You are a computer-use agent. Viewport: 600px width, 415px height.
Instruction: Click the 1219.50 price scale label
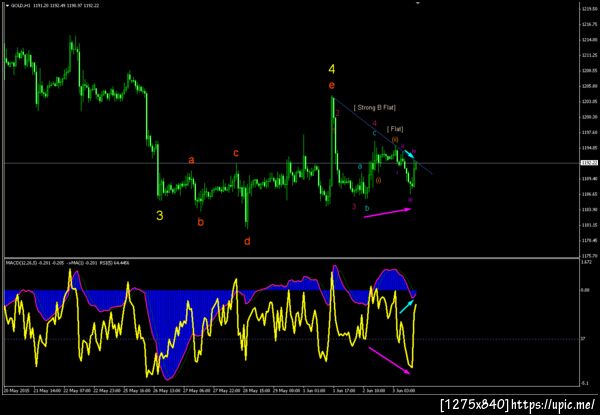[x=589, y=8]
